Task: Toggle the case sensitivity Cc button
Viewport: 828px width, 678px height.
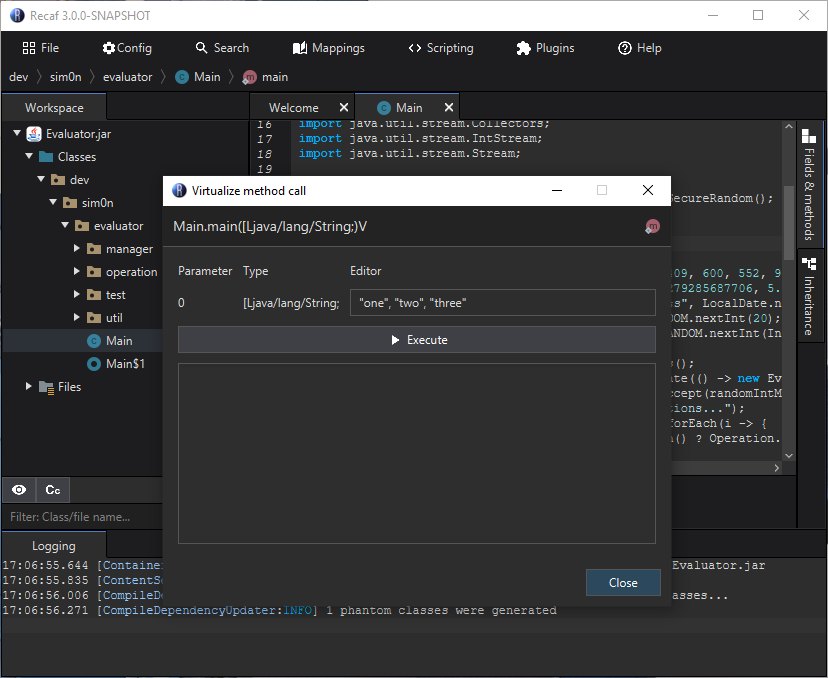Action: point(53,490)
